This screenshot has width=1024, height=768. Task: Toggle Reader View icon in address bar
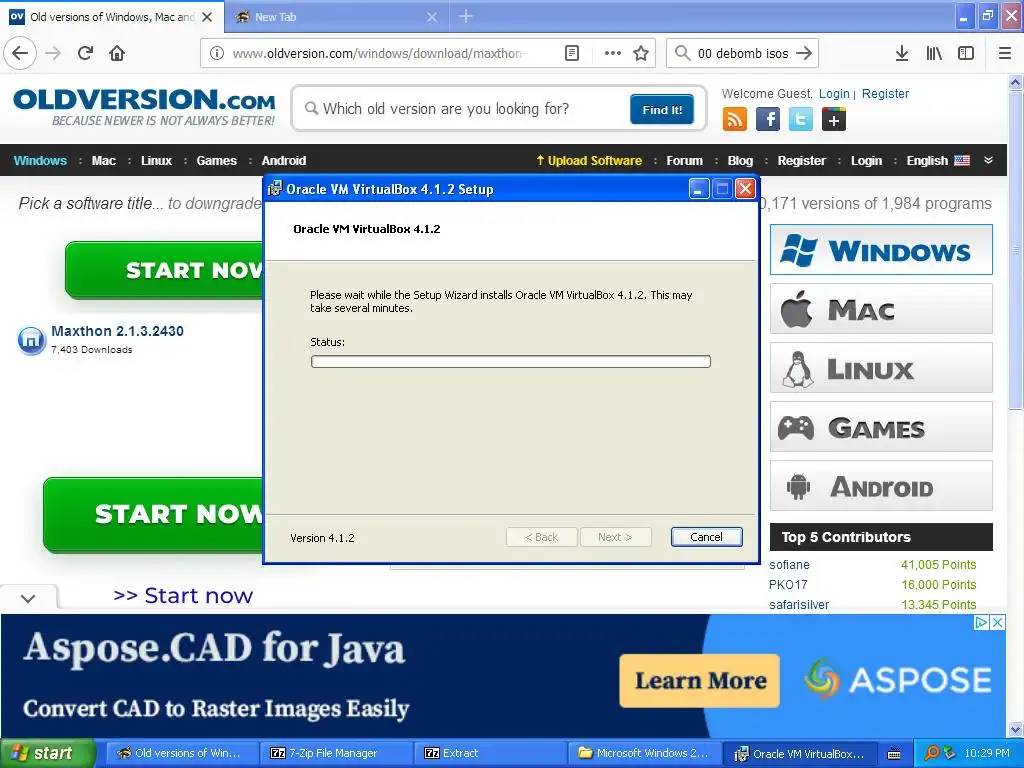point(571,53)
